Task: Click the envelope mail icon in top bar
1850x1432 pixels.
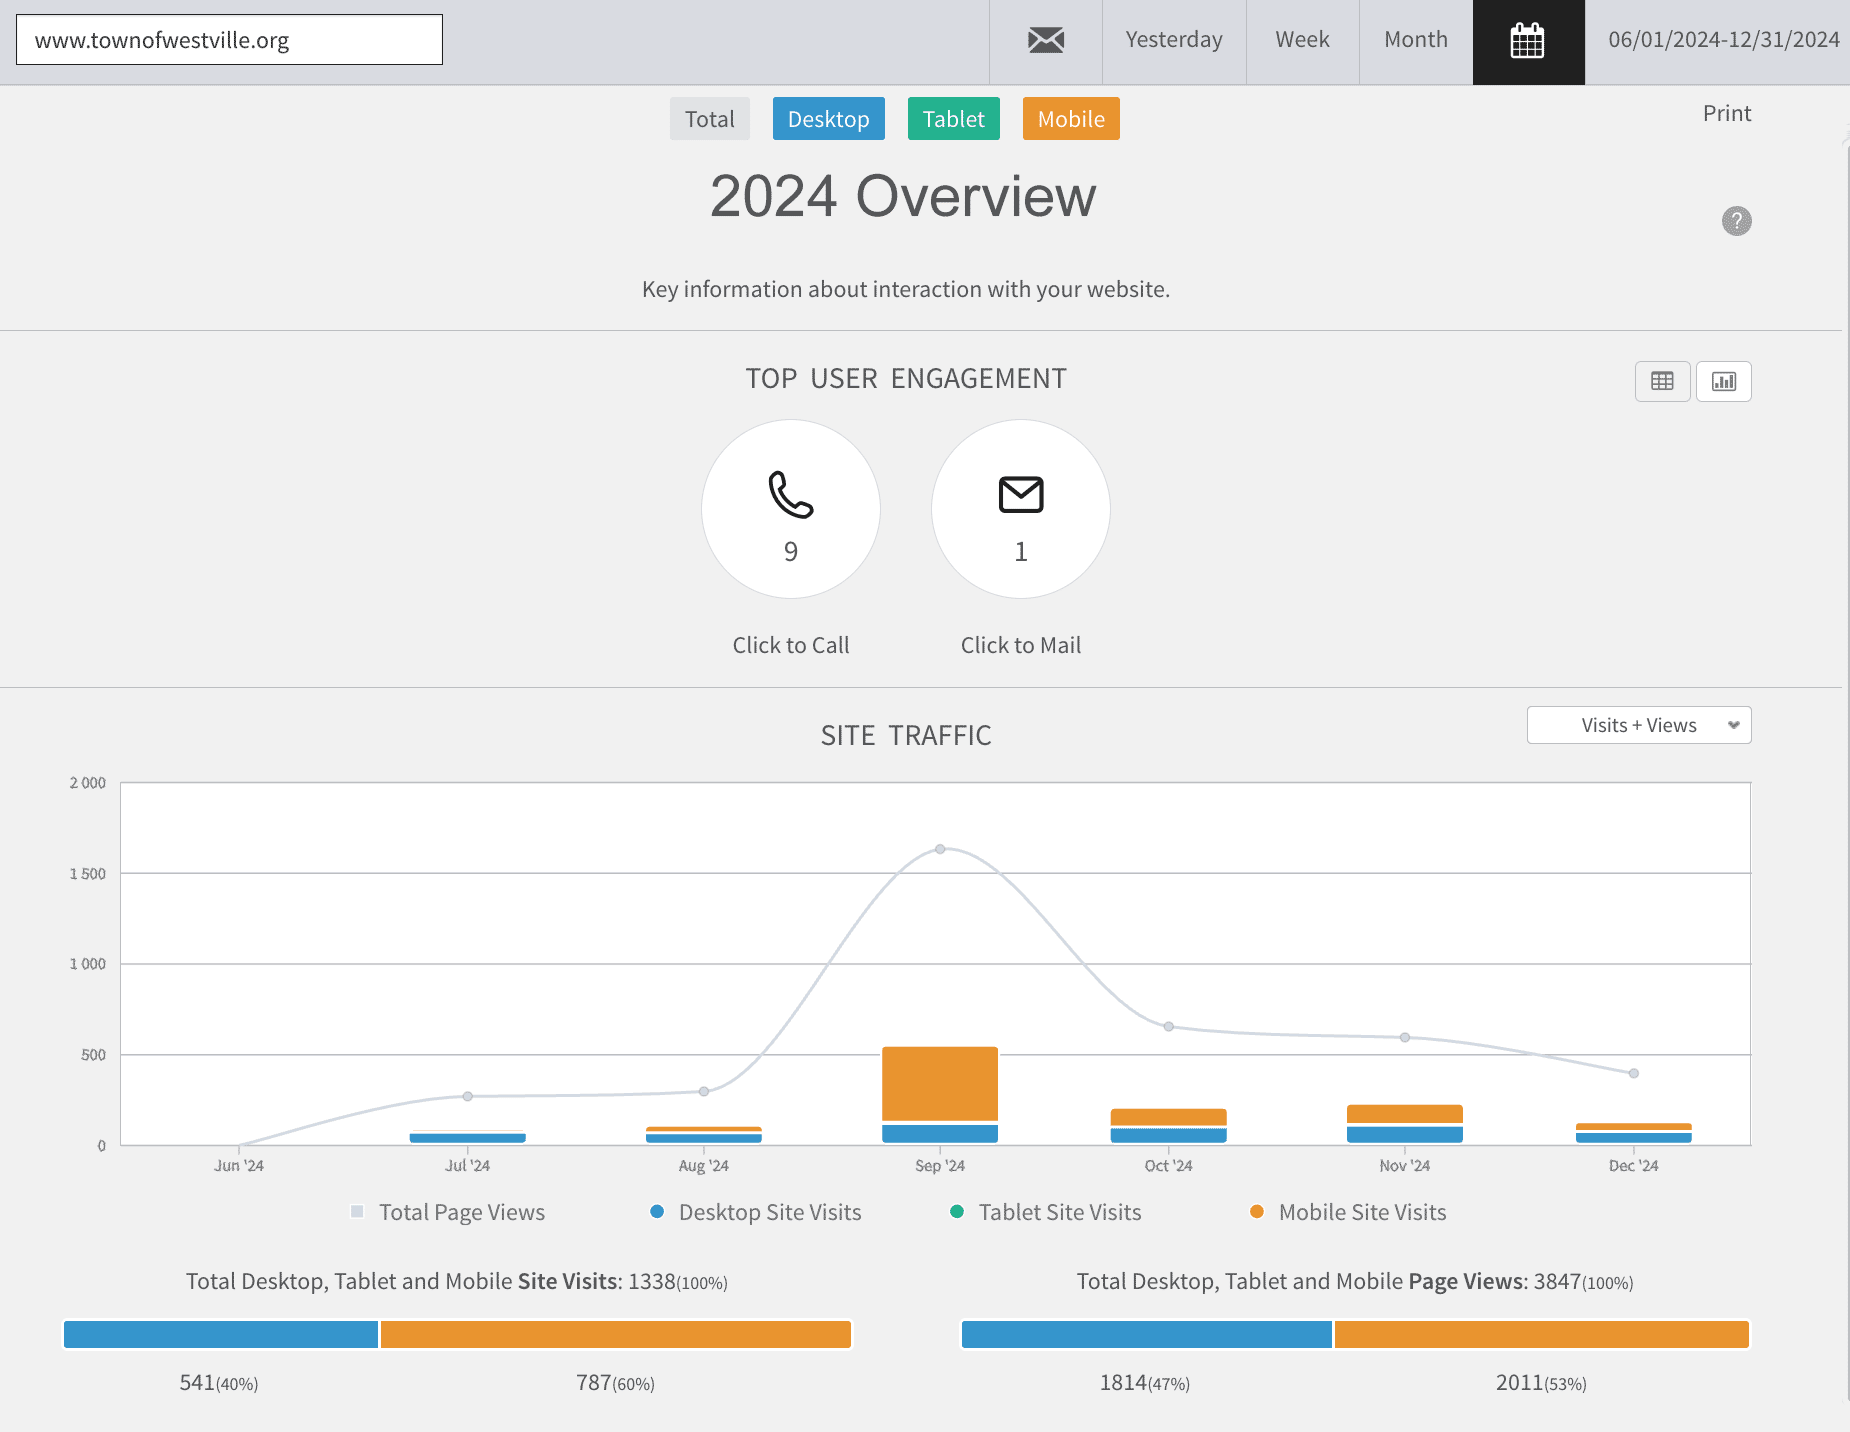Action: pyautogui.click(x=1046, y=41)
